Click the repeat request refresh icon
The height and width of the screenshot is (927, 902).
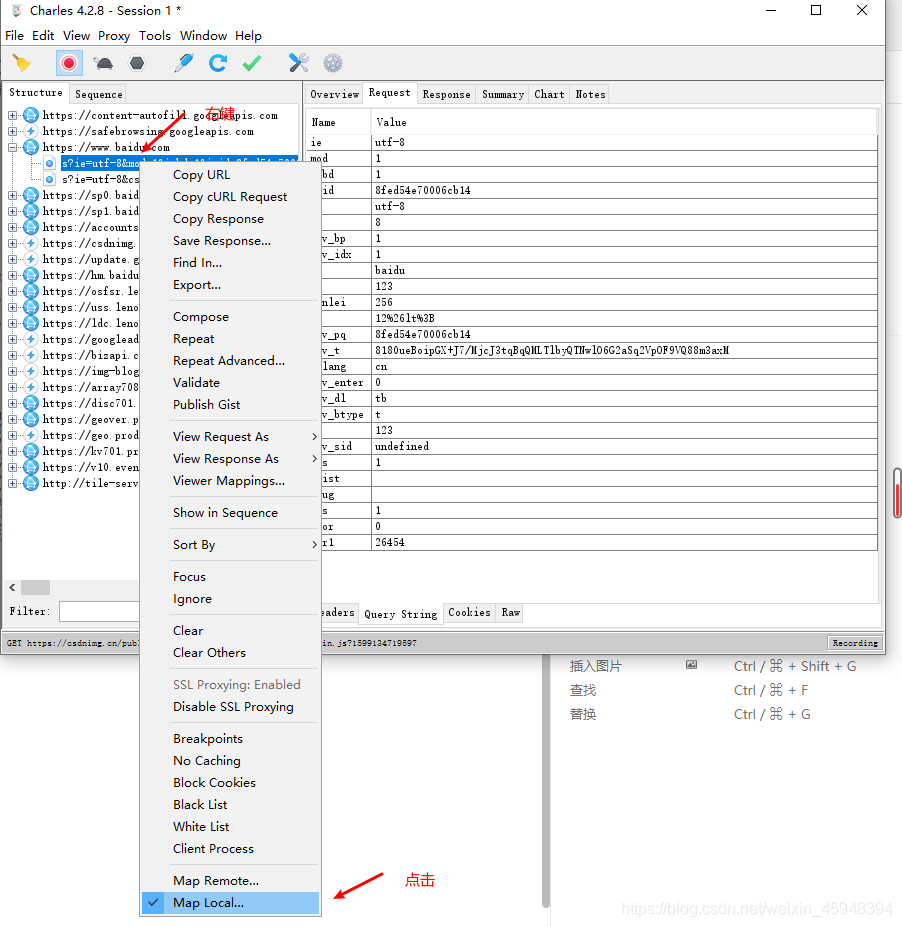[x=218, y=63]
